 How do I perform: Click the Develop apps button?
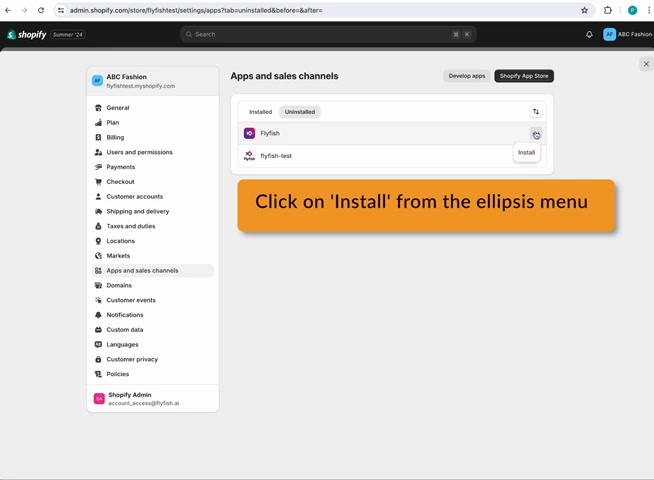(466, 76)
